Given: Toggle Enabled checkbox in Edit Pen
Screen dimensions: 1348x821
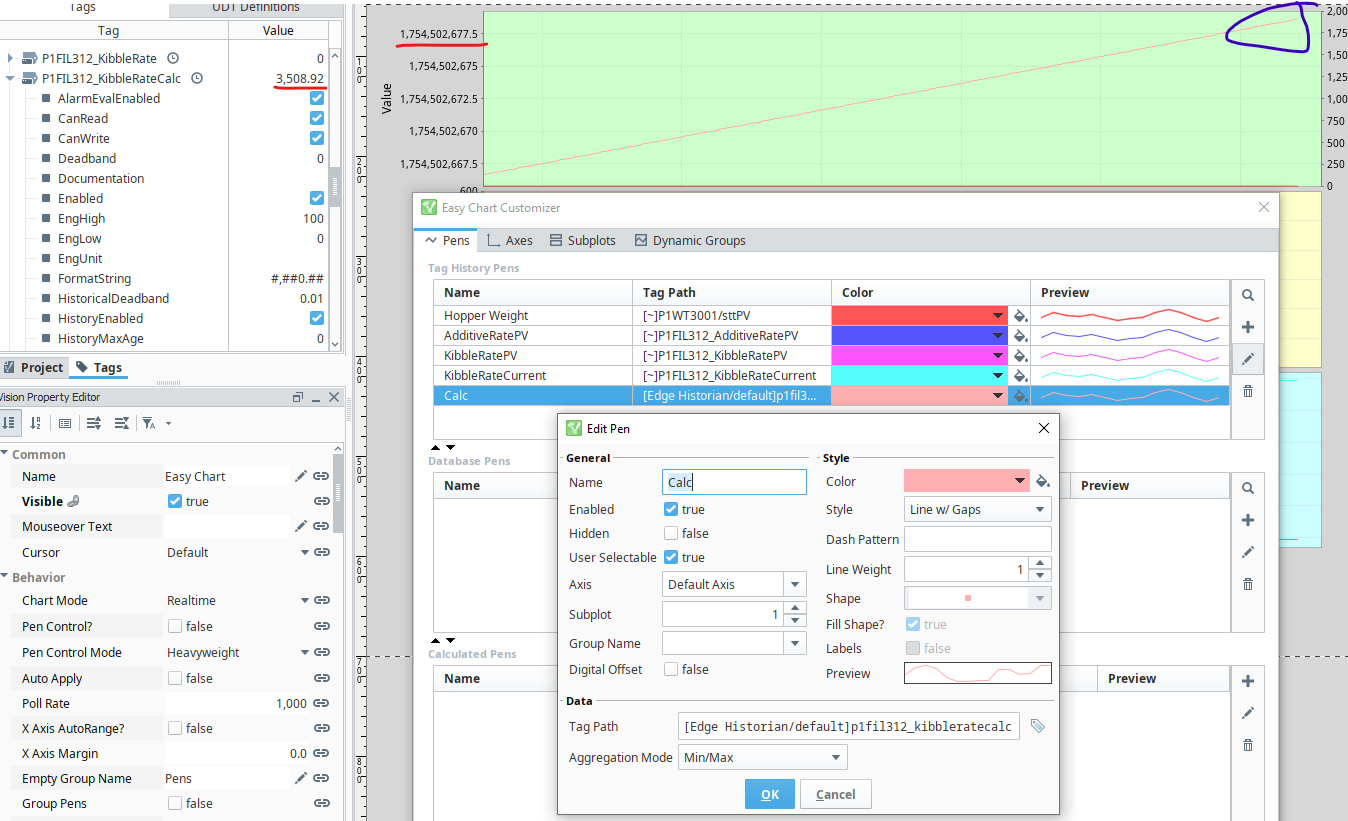Looking at the screenshot, I should pos(671,509).
